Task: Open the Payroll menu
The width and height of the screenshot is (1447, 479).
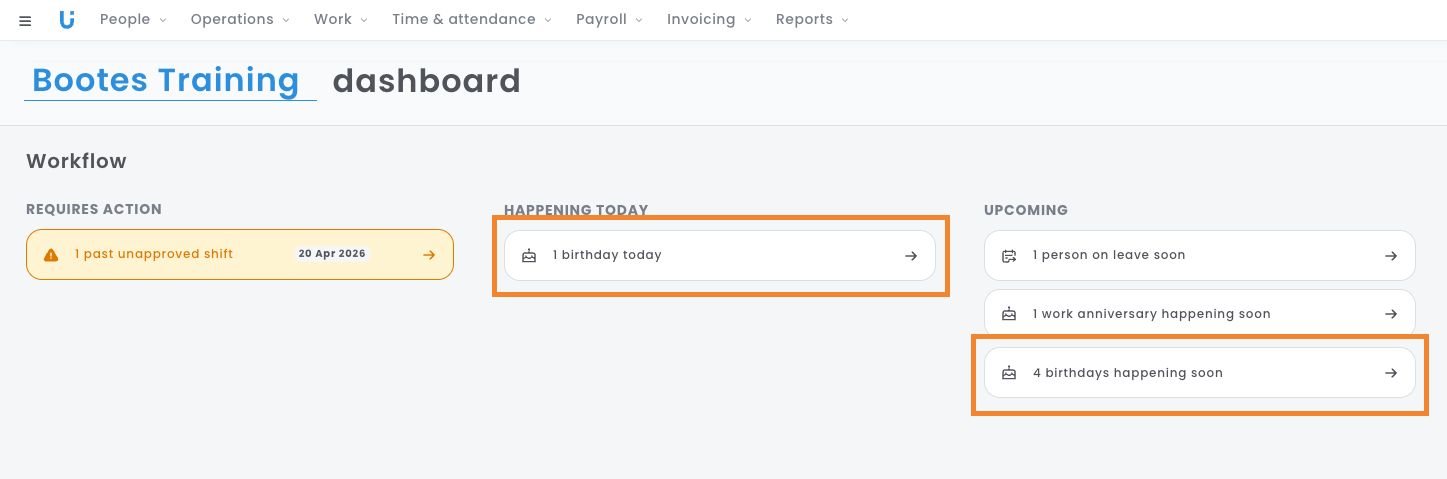Action: point(608,20)
